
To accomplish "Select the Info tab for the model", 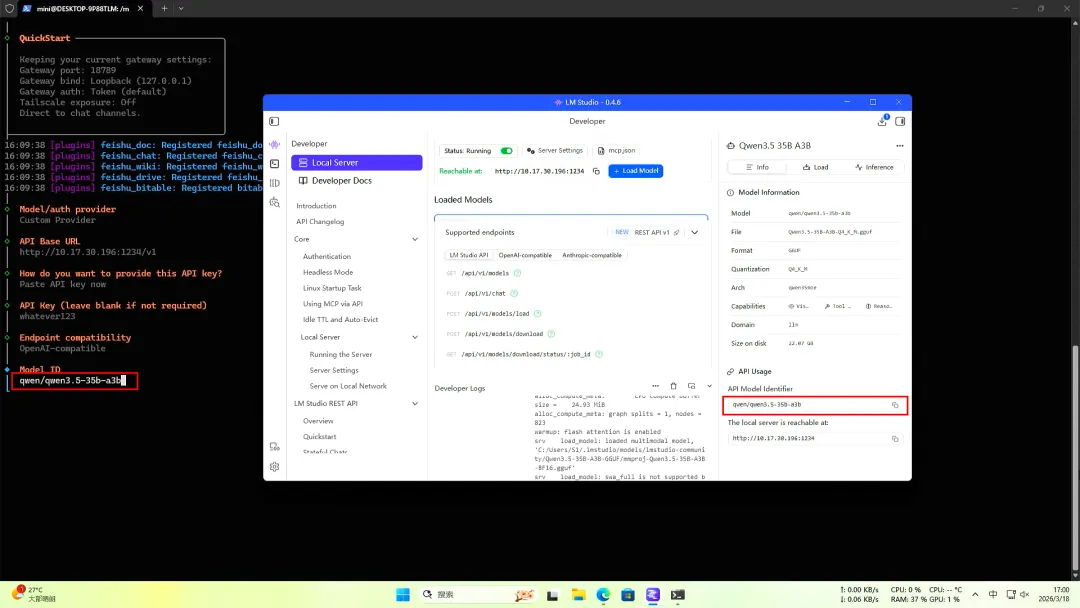I will click(x=757, y=167).
